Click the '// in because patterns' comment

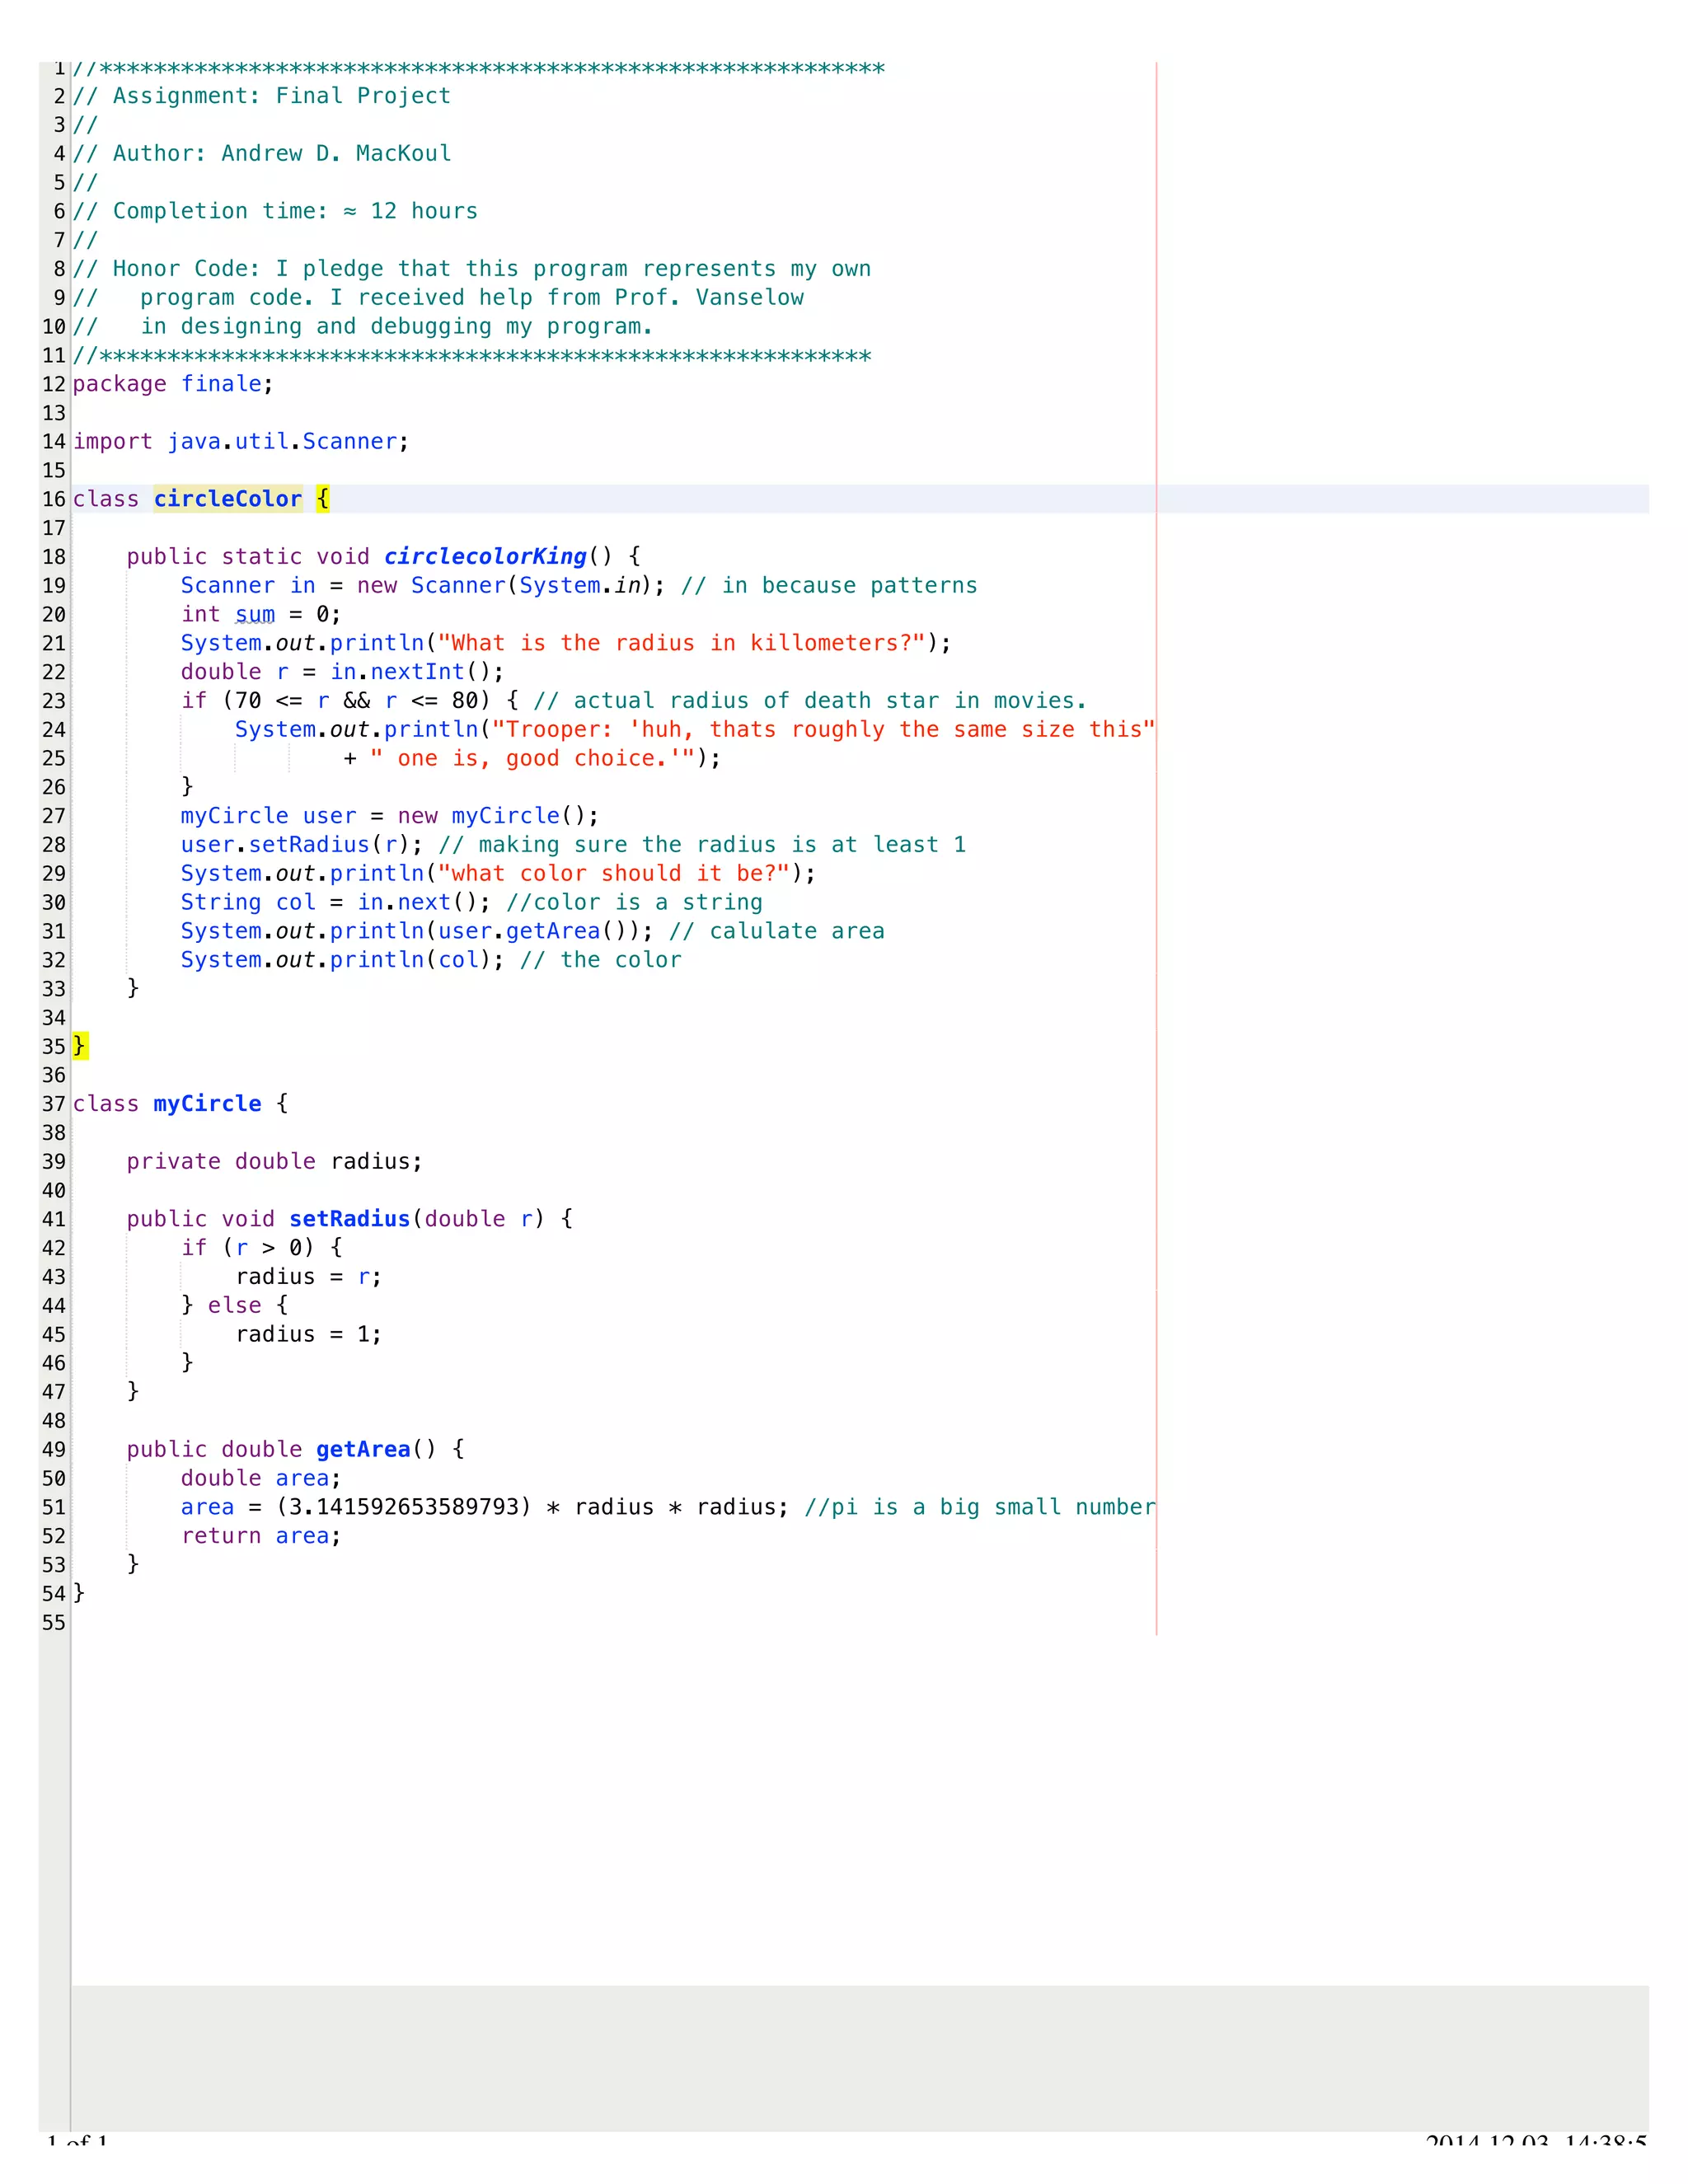829,585
